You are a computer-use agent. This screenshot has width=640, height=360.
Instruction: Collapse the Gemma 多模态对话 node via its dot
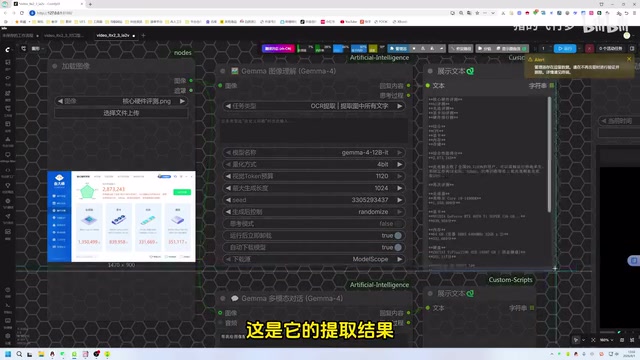pos(222,298)
